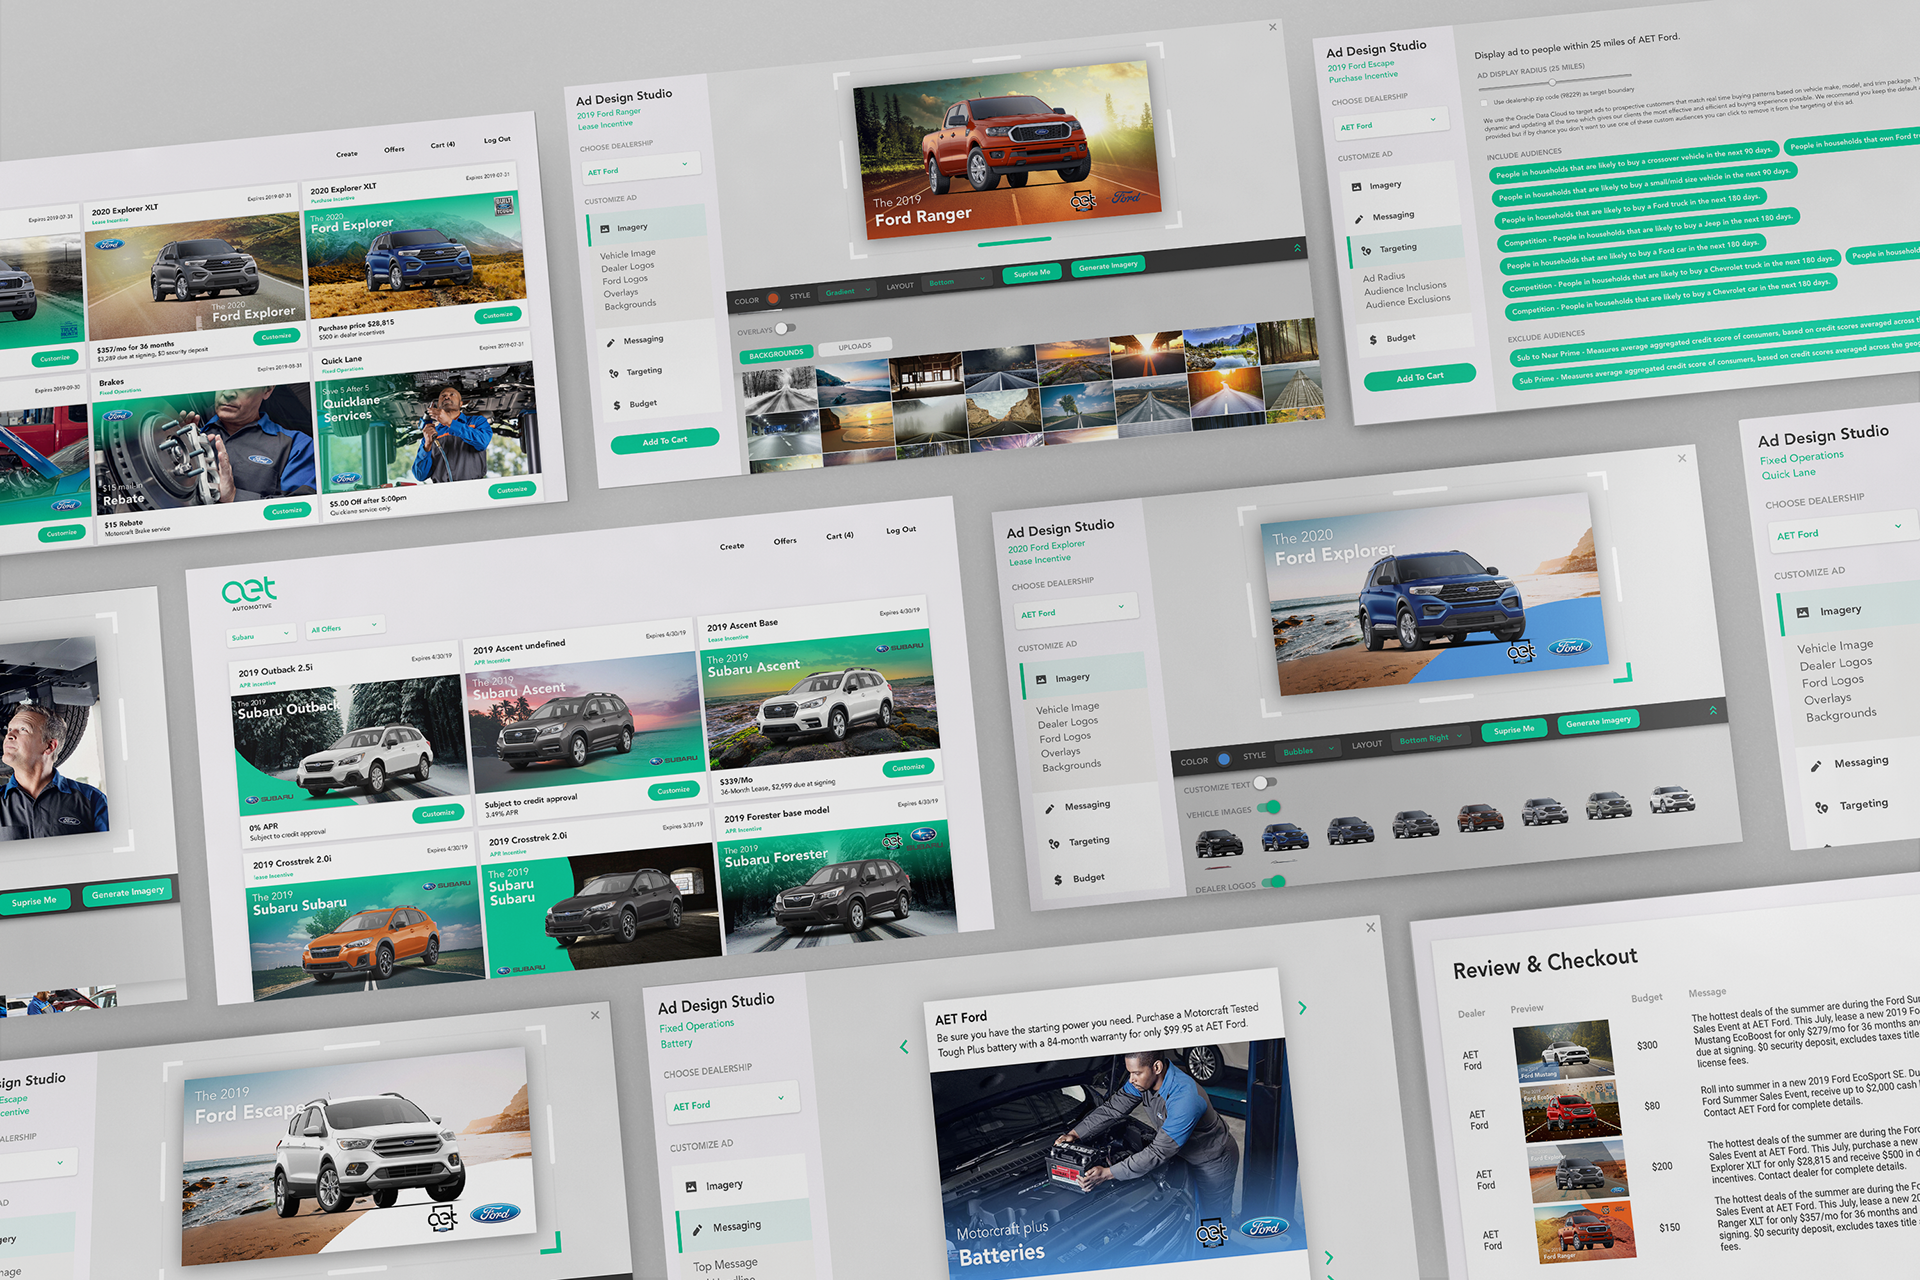Toggle Vehicle Images switch in Explorer studio
Image resolution: width=1920 pixels, height=1280 pixels.
point(1269,807)
